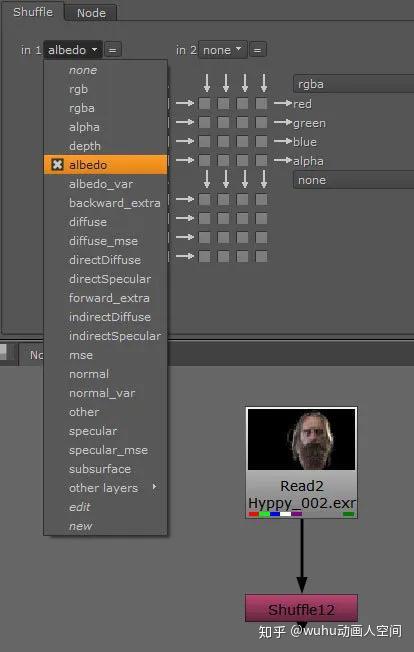Click the equals button beside in 2

pyautogui.click(x=257, y=50)
